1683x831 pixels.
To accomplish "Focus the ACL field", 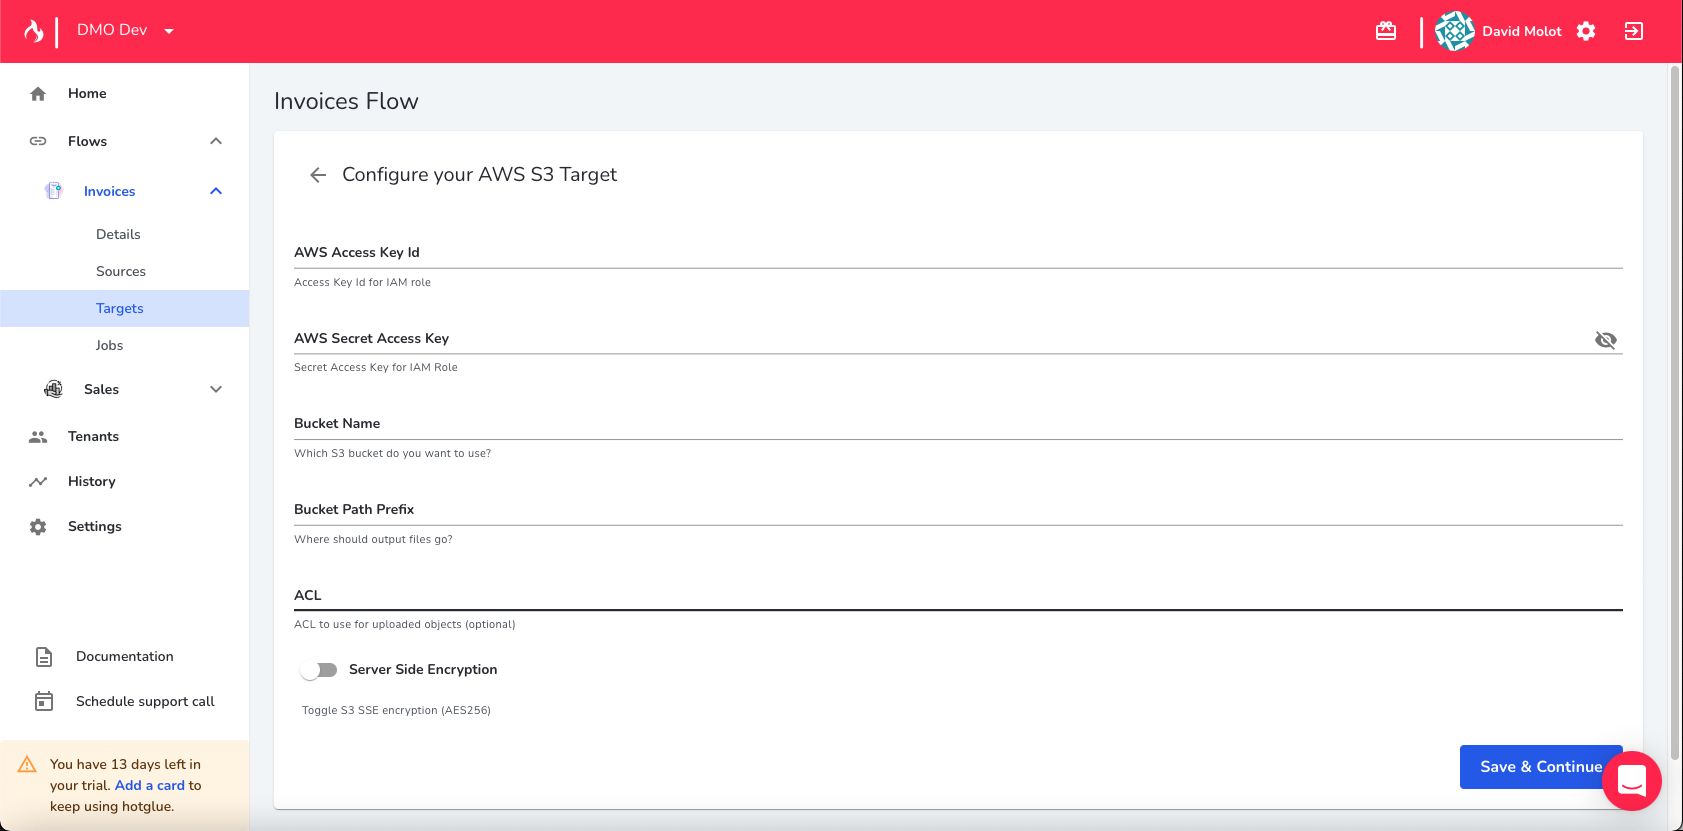I will pyautogui.click(x=958, y=595).
